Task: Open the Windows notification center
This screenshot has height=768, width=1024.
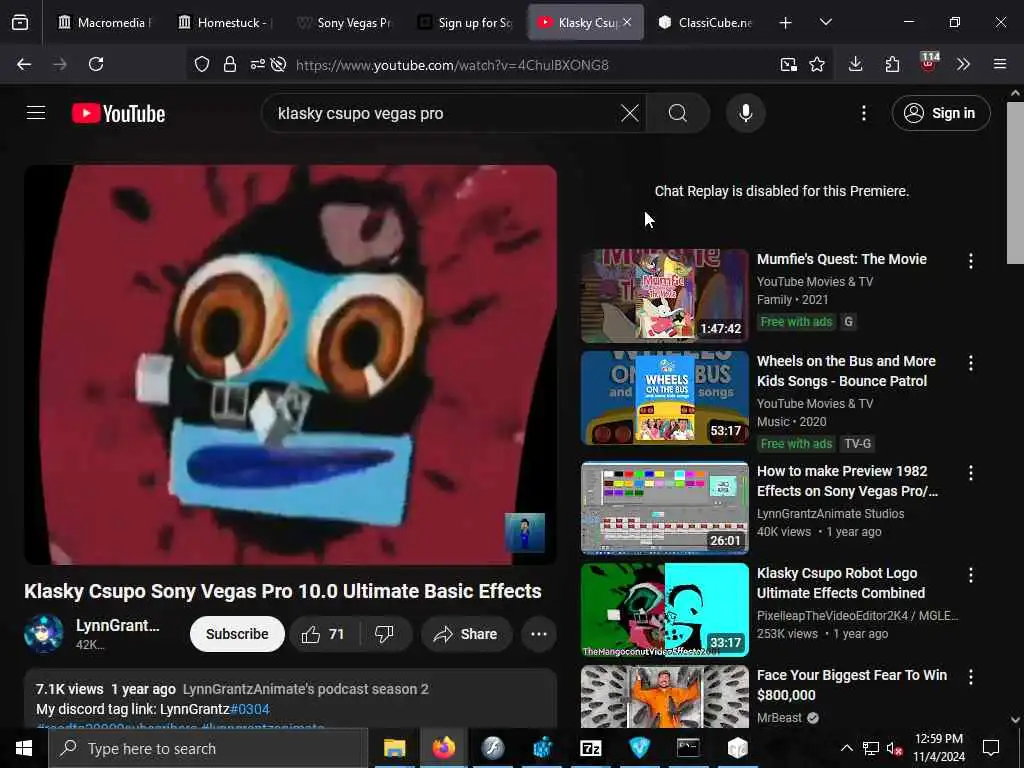Action: [x=991, y=748]
